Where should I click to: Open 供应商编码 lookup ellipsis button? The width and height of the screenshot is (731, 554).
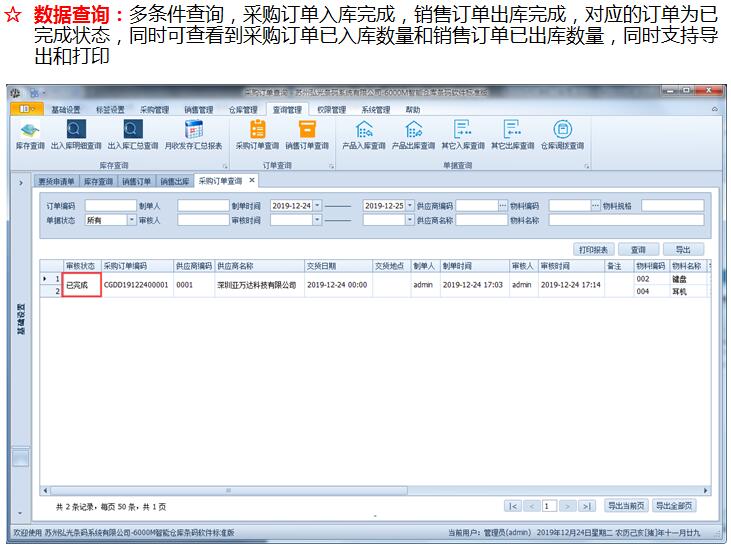[x=503, y=206]
